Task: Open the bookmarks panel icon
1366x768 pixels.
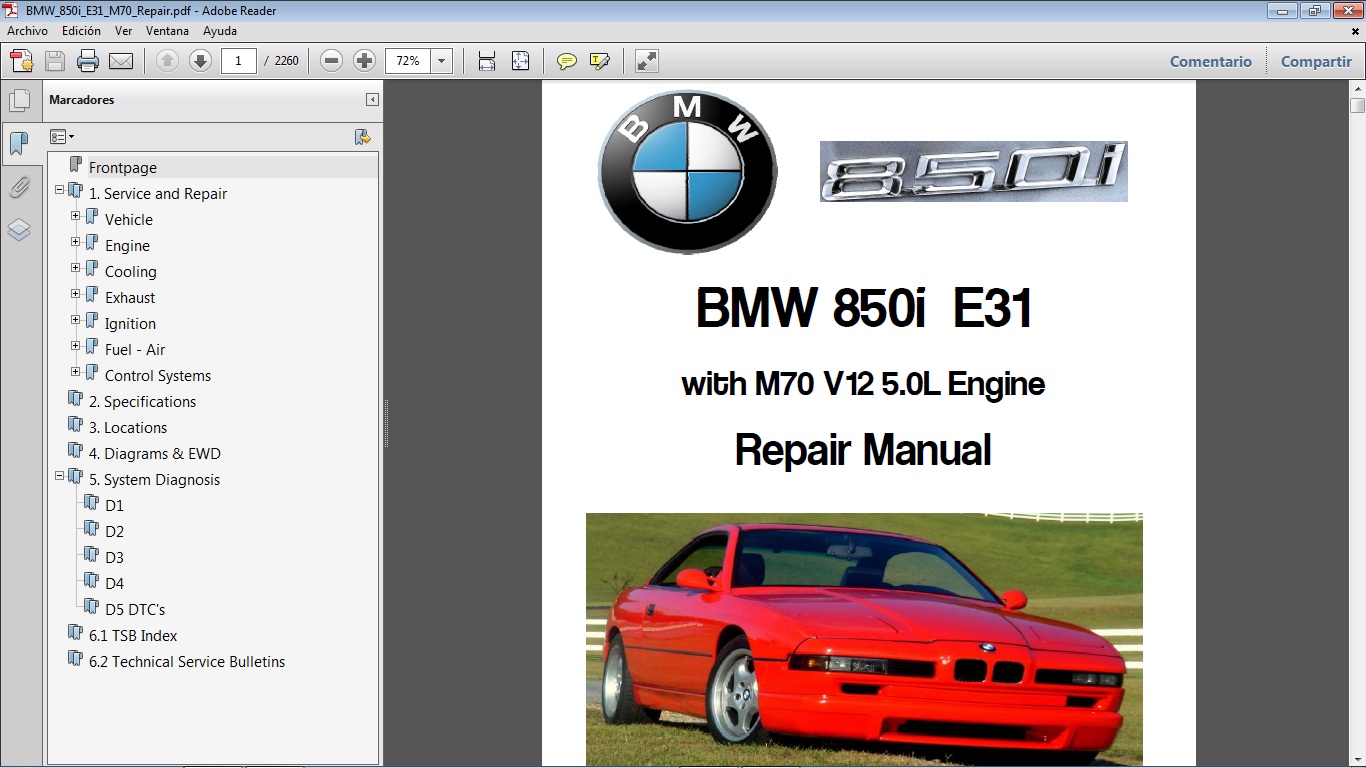Action: (19, 143)
